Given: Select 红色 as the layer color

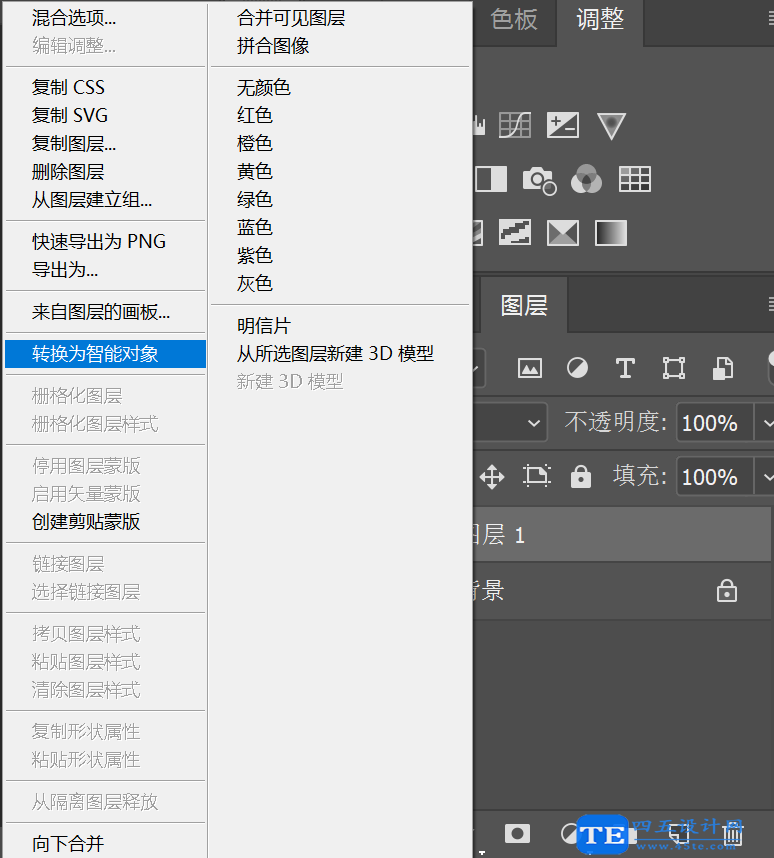Looking at the screenshot, I should point(255,115).
